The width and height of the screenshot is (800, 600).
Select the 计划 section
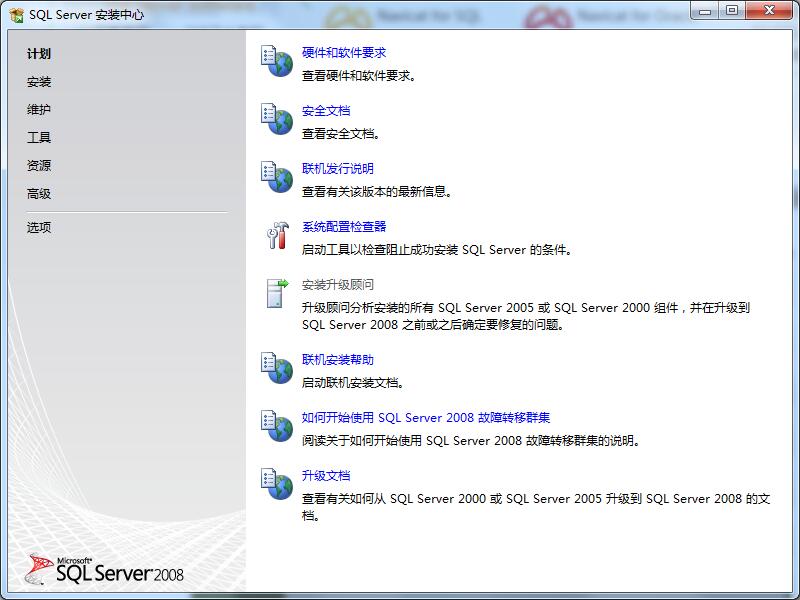click(x=38, y=53)
